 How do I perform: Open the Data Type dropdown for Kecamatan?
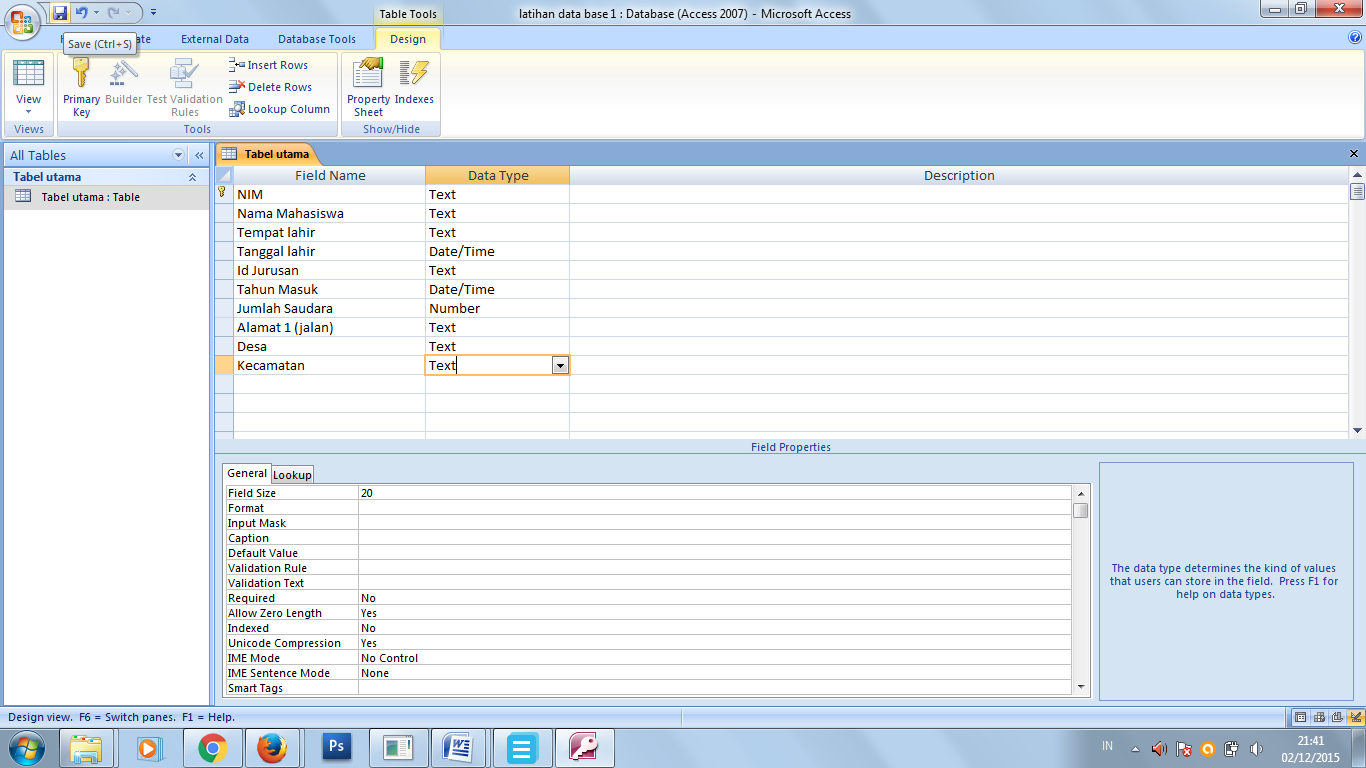(x=560, y=365)
